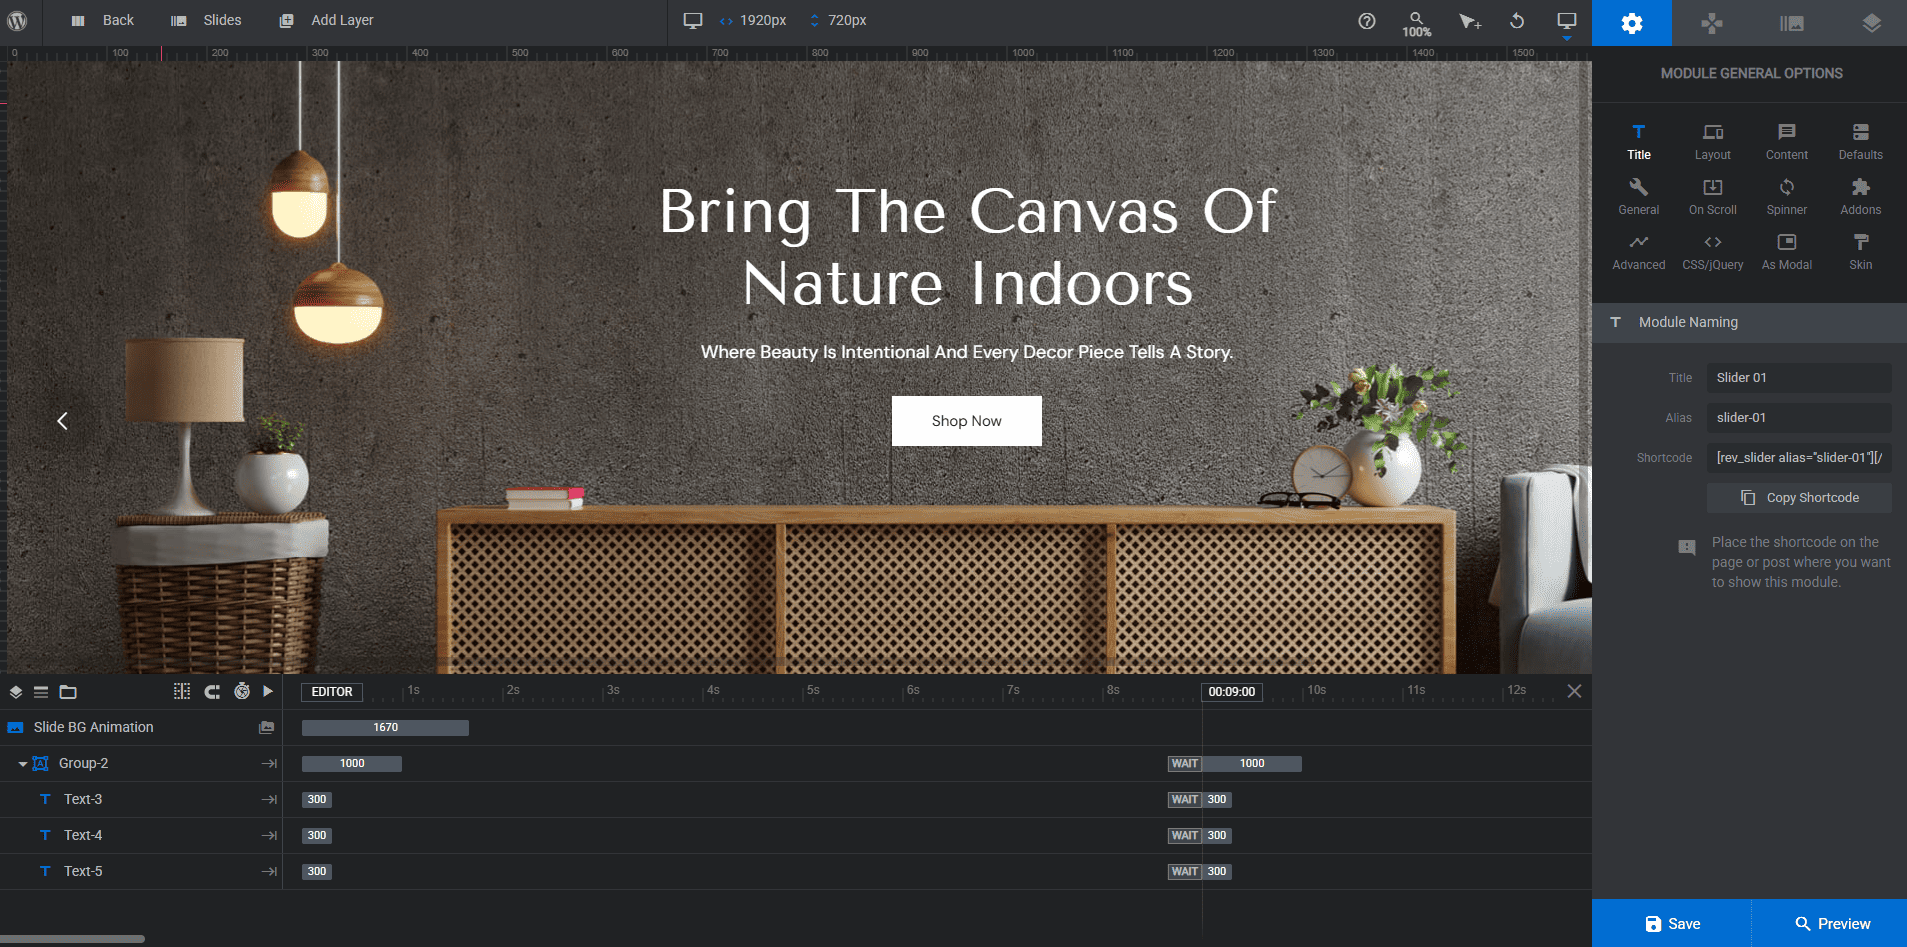The image size is (1907, 947).
Task: Open the Skin options
Action: click(x=1860, y=252)
